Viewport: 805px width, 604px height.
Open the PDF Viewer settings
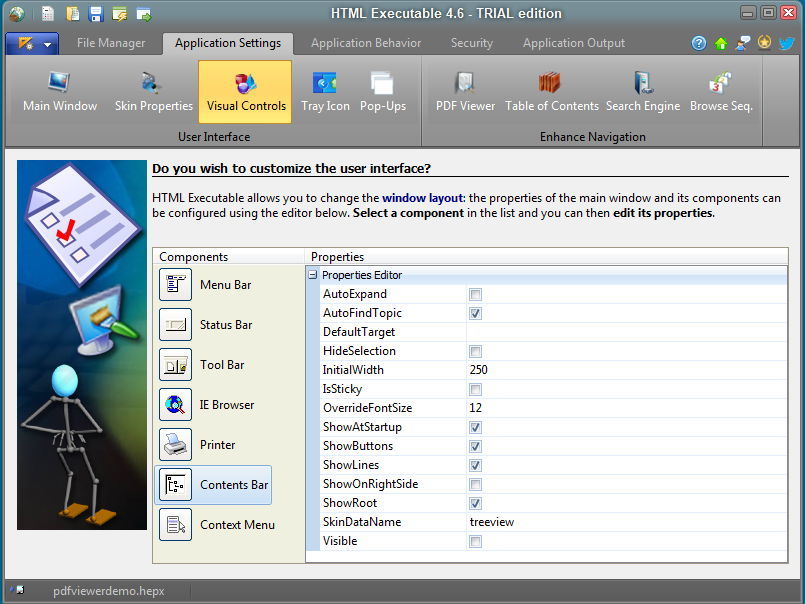pos(465,92)
